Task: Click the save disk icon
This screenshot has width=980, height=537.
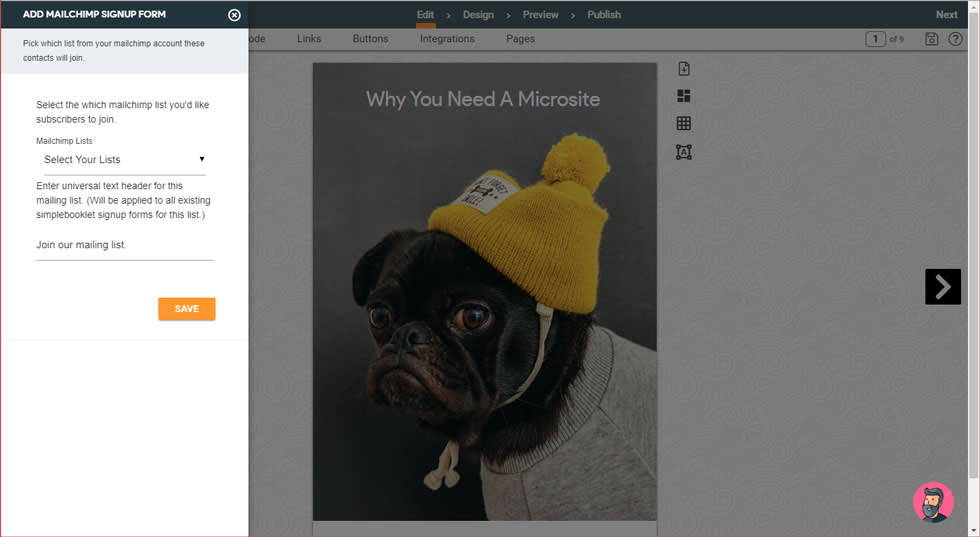Action: coord(931,39)
